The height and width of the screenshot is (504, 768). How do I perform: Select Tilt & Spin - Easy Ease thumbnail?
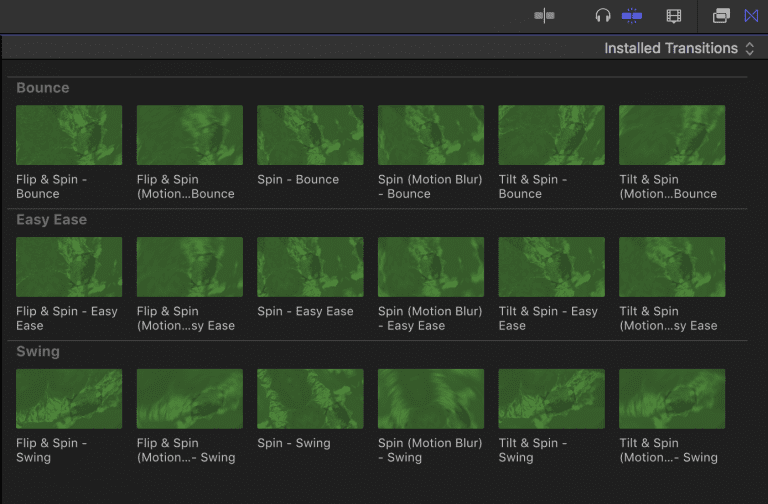552,267
